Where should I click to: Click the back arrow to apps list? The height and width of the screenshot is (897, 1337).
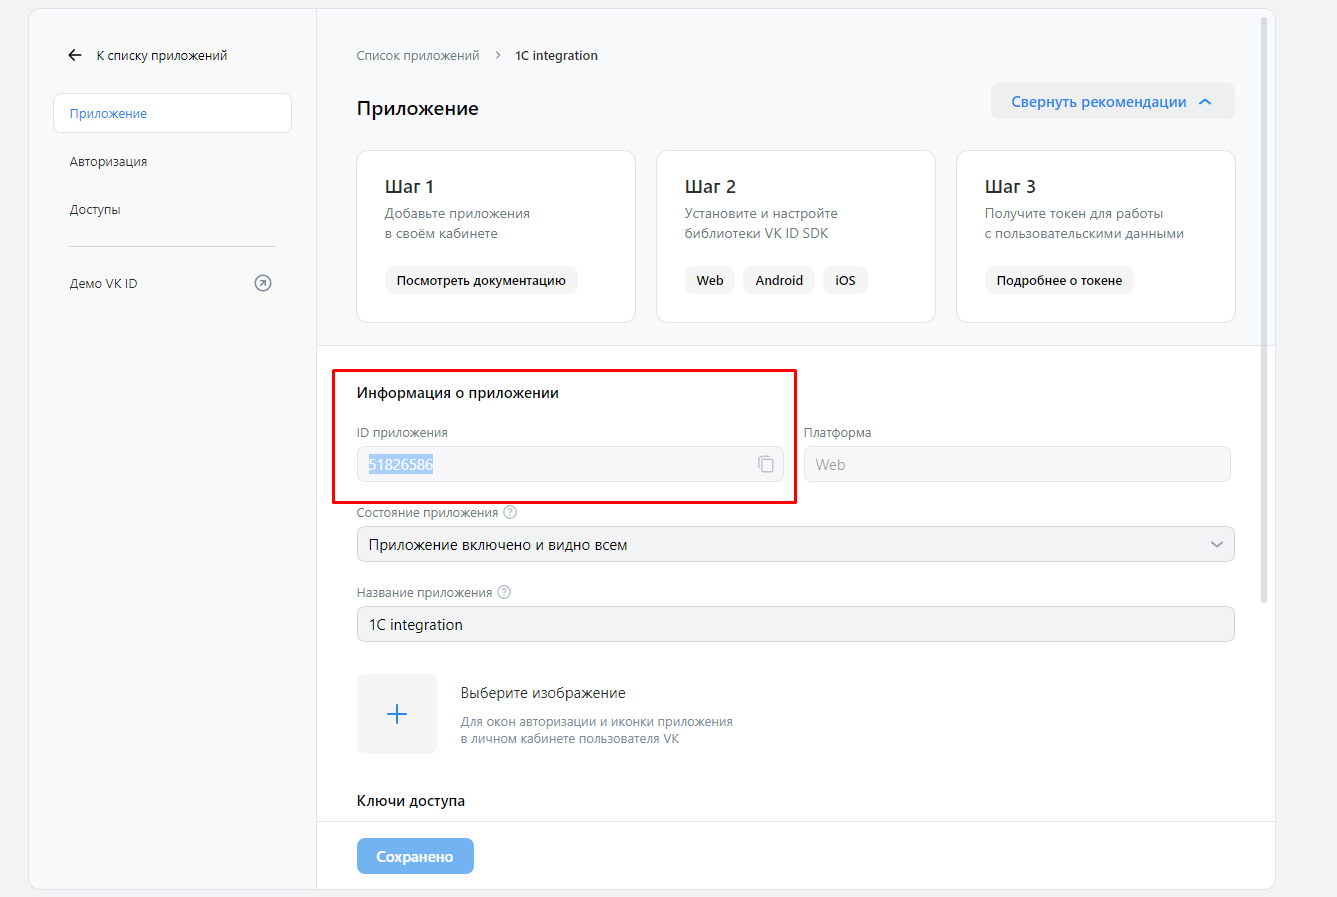pyautogui.click(x=75, y=56)
